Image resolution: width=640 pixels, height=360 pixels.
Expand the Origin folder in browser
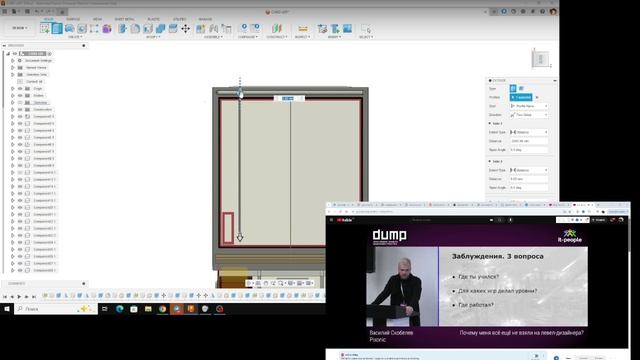pos(12,89)
